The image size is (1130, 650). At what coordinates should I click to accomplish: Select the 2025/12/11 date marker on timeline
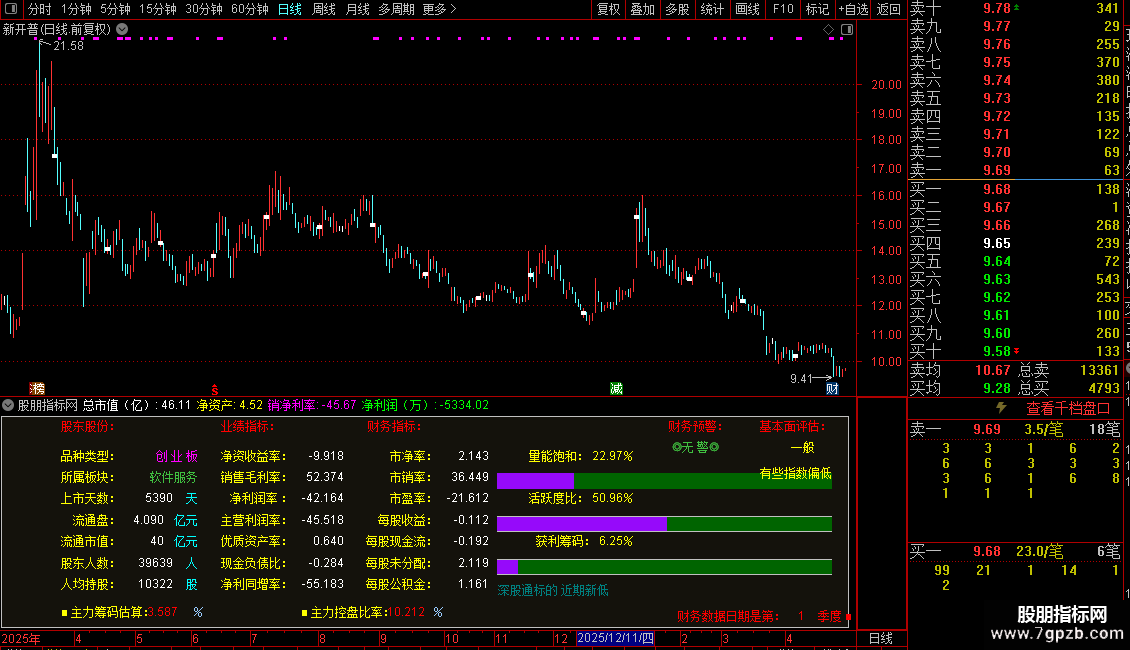point(615,638)
